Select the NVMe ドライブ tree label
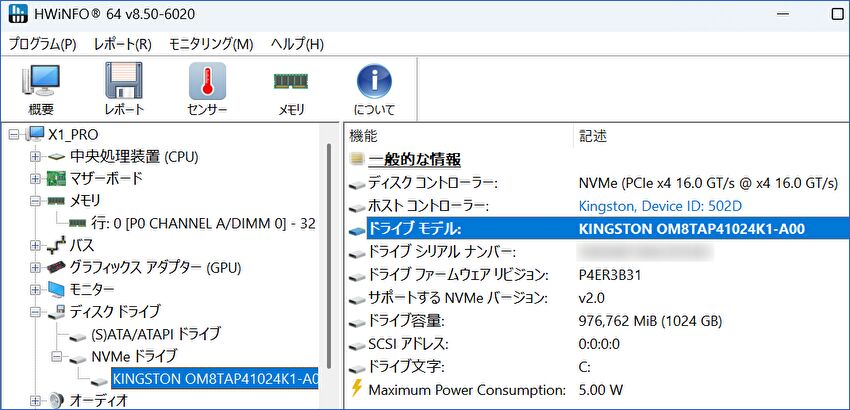Viewport: 850px width, 410px height. 134,356
